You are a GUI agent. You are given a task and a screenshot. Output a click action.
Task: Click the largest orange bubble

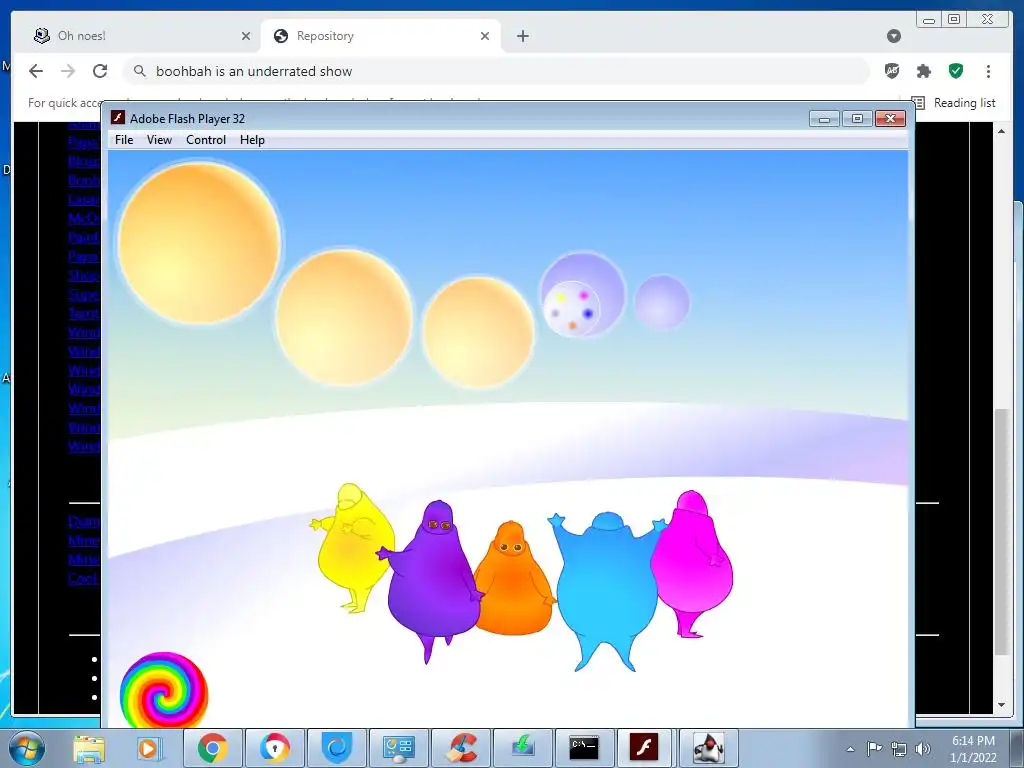point(199,243)
